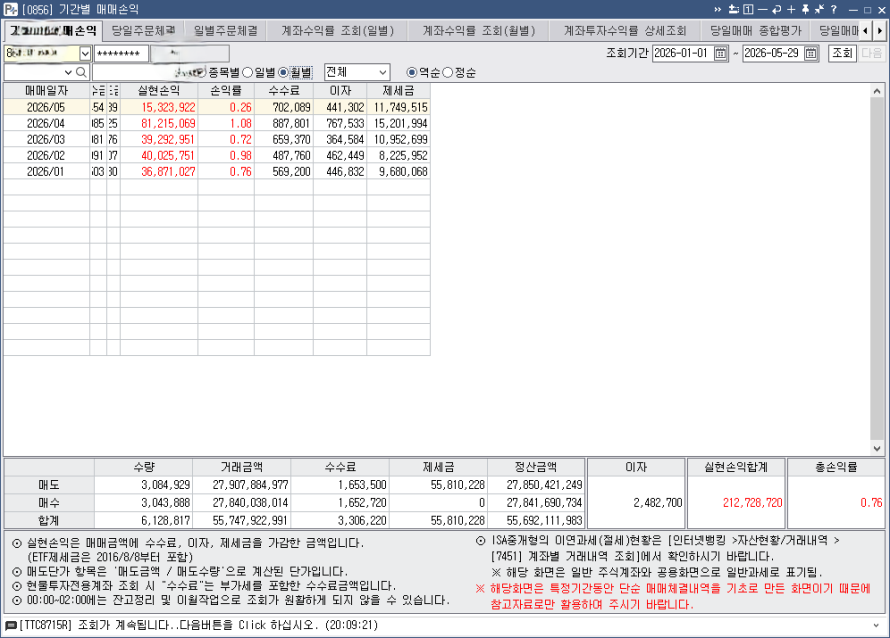Click the realized profit value 15,323,922
Viewport: 890px width, 638px height.
coord(168,107)
